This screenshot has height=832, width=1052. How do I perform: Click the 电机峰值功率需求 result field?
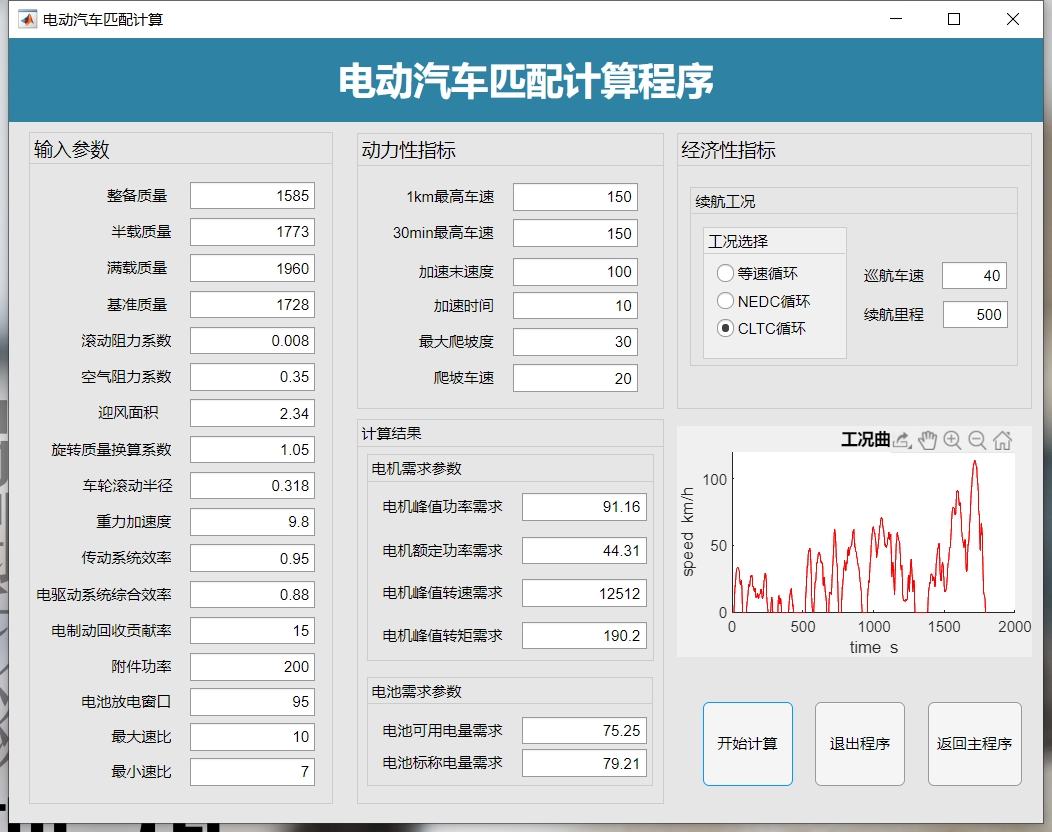coord(584,507)
